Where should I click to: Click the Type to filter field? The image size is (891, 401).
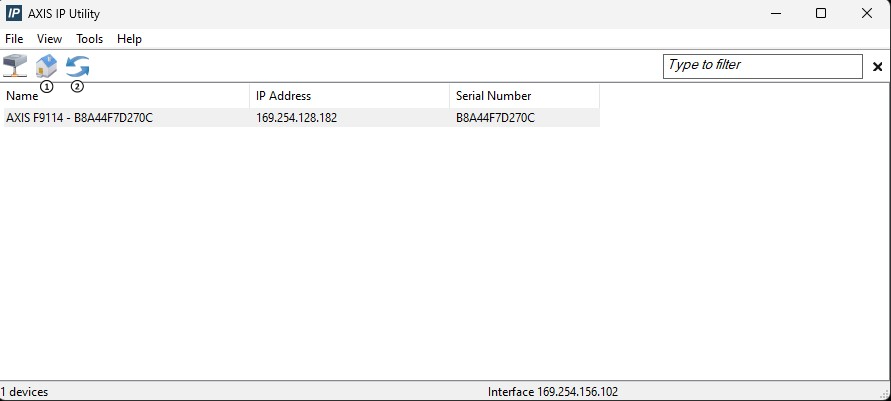762,66
